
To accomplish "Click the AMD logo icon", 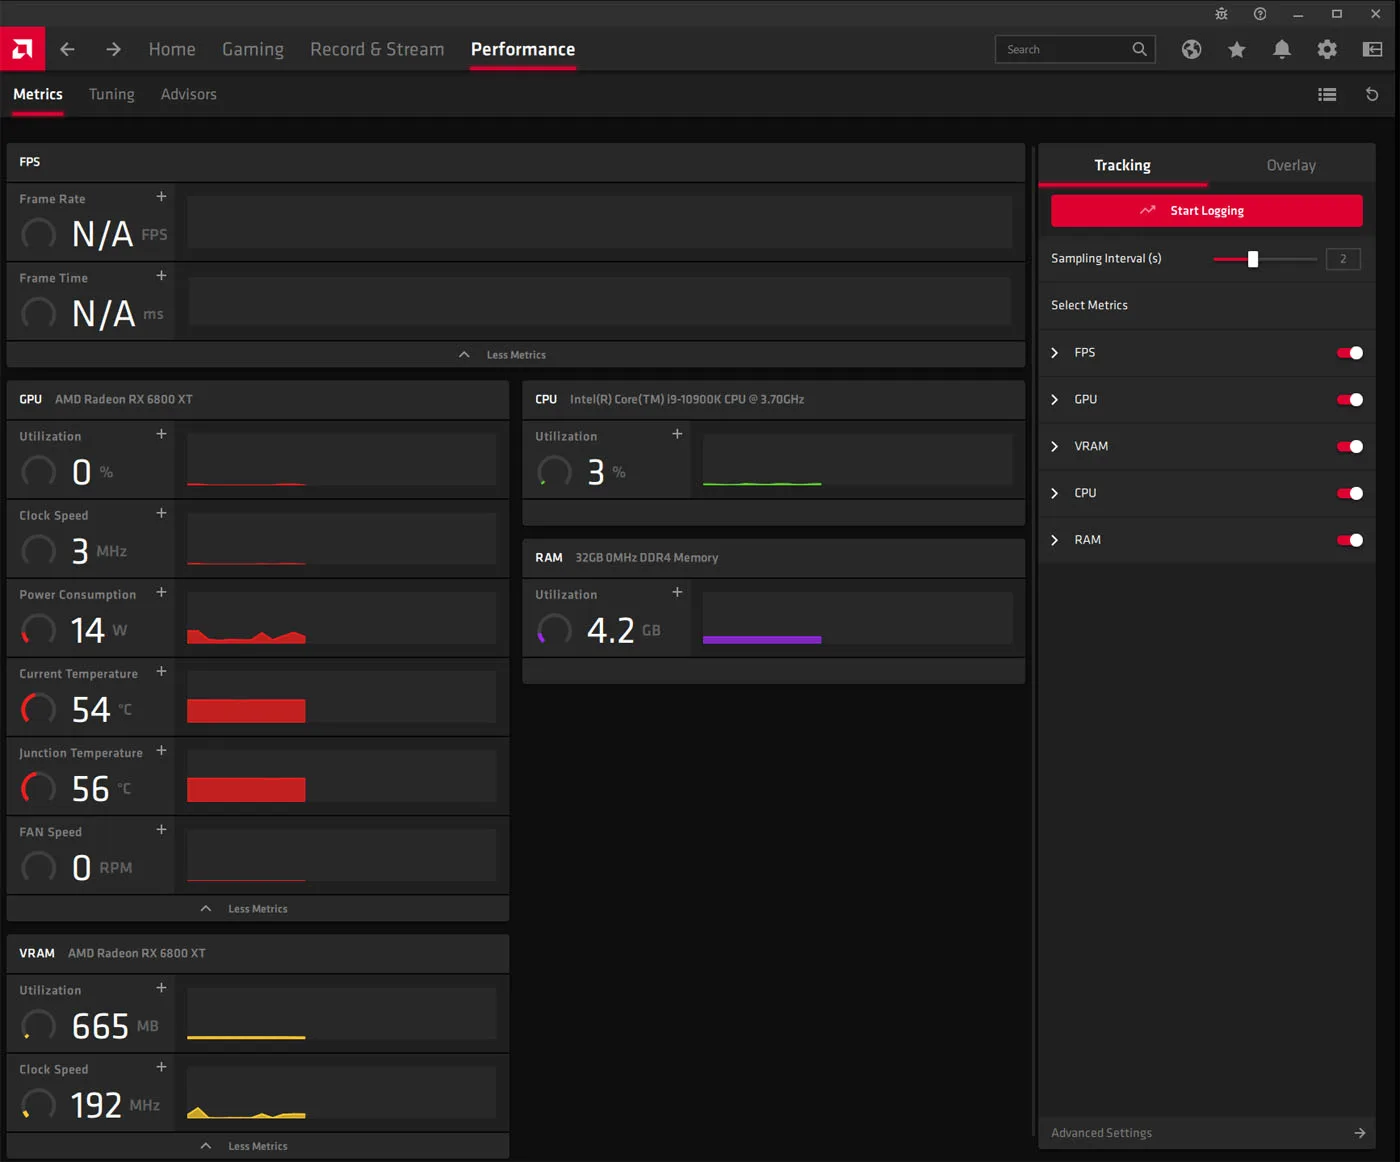I will point(22,49).
